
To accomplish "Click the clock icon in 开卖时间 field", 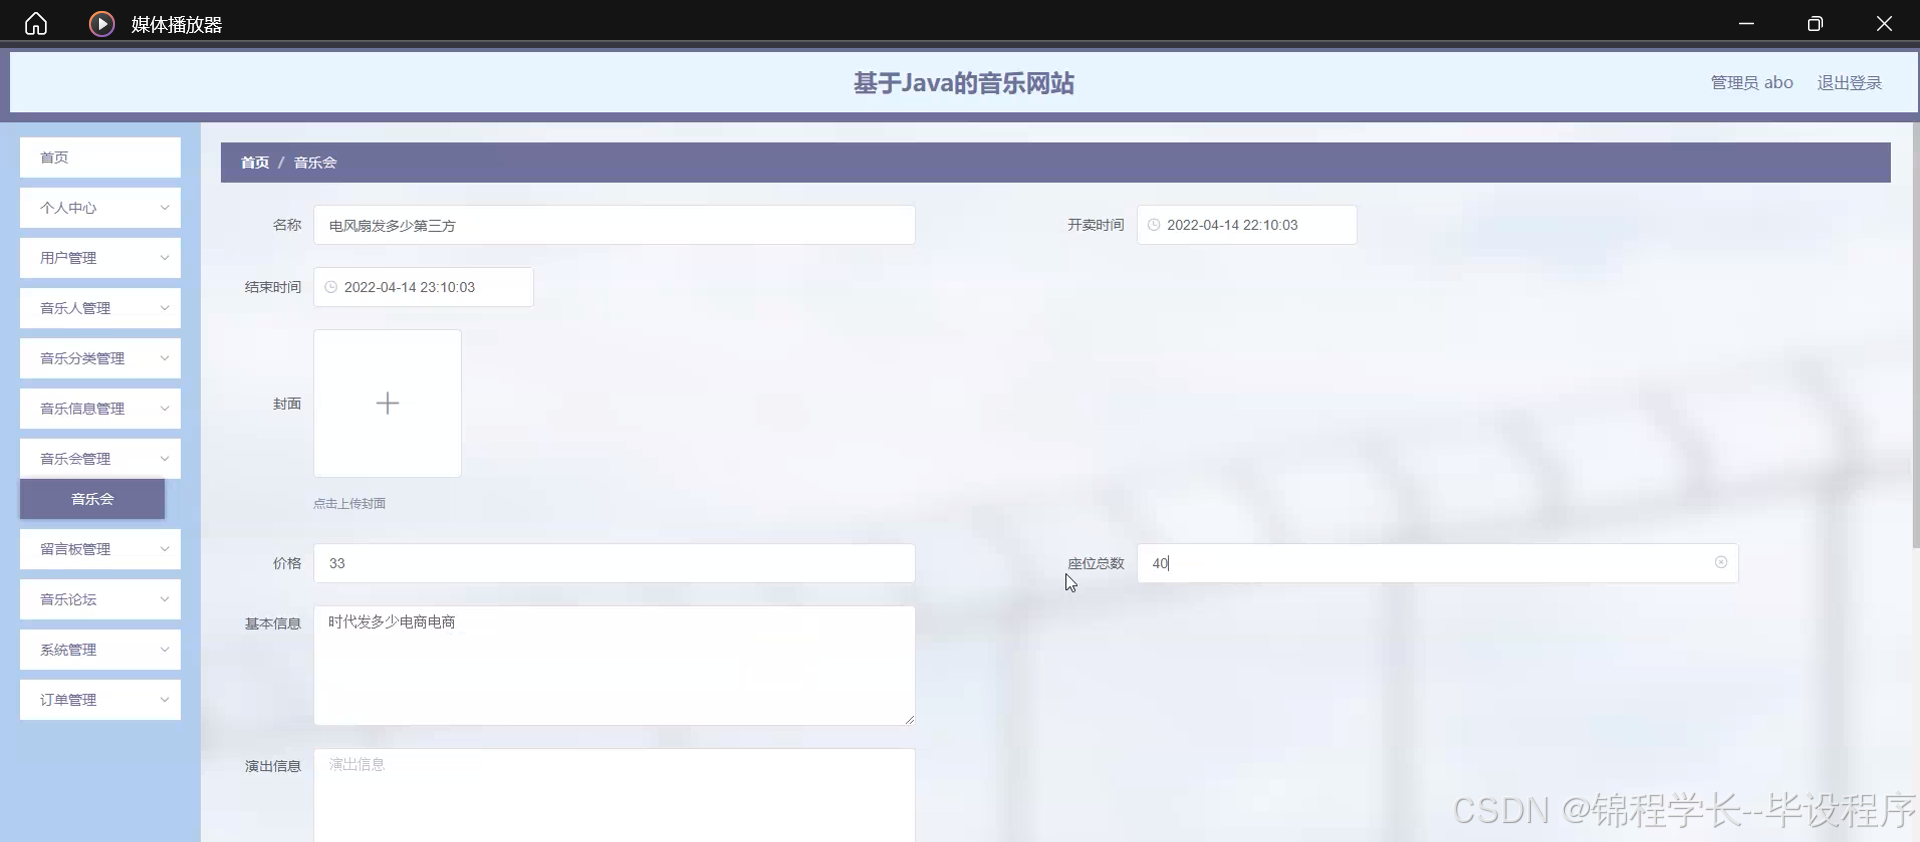I will 1154,225.
